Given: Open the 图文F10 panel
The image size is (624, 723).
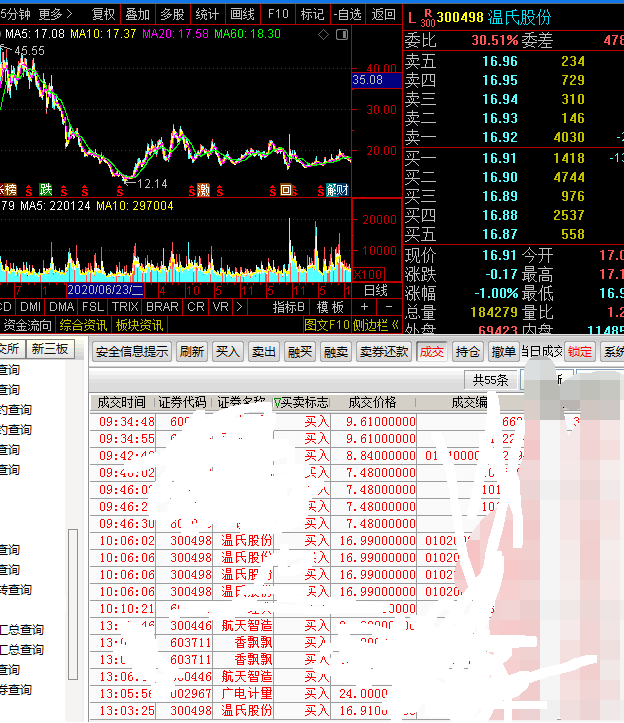Looking at the screenshot, I should [327, 325].
